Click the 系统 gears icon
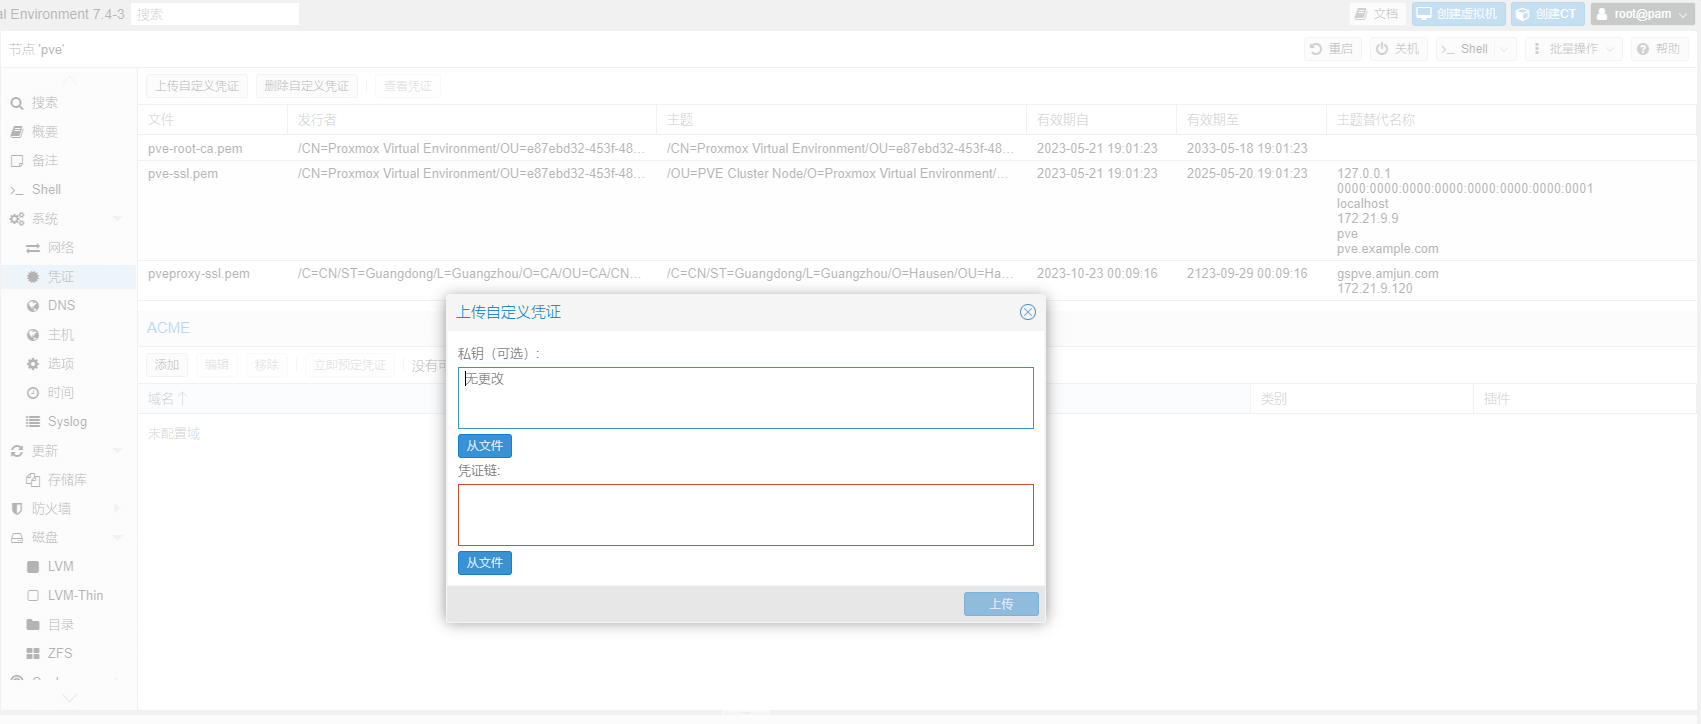This screenshot has height=724, width=1701. point(17,219)
